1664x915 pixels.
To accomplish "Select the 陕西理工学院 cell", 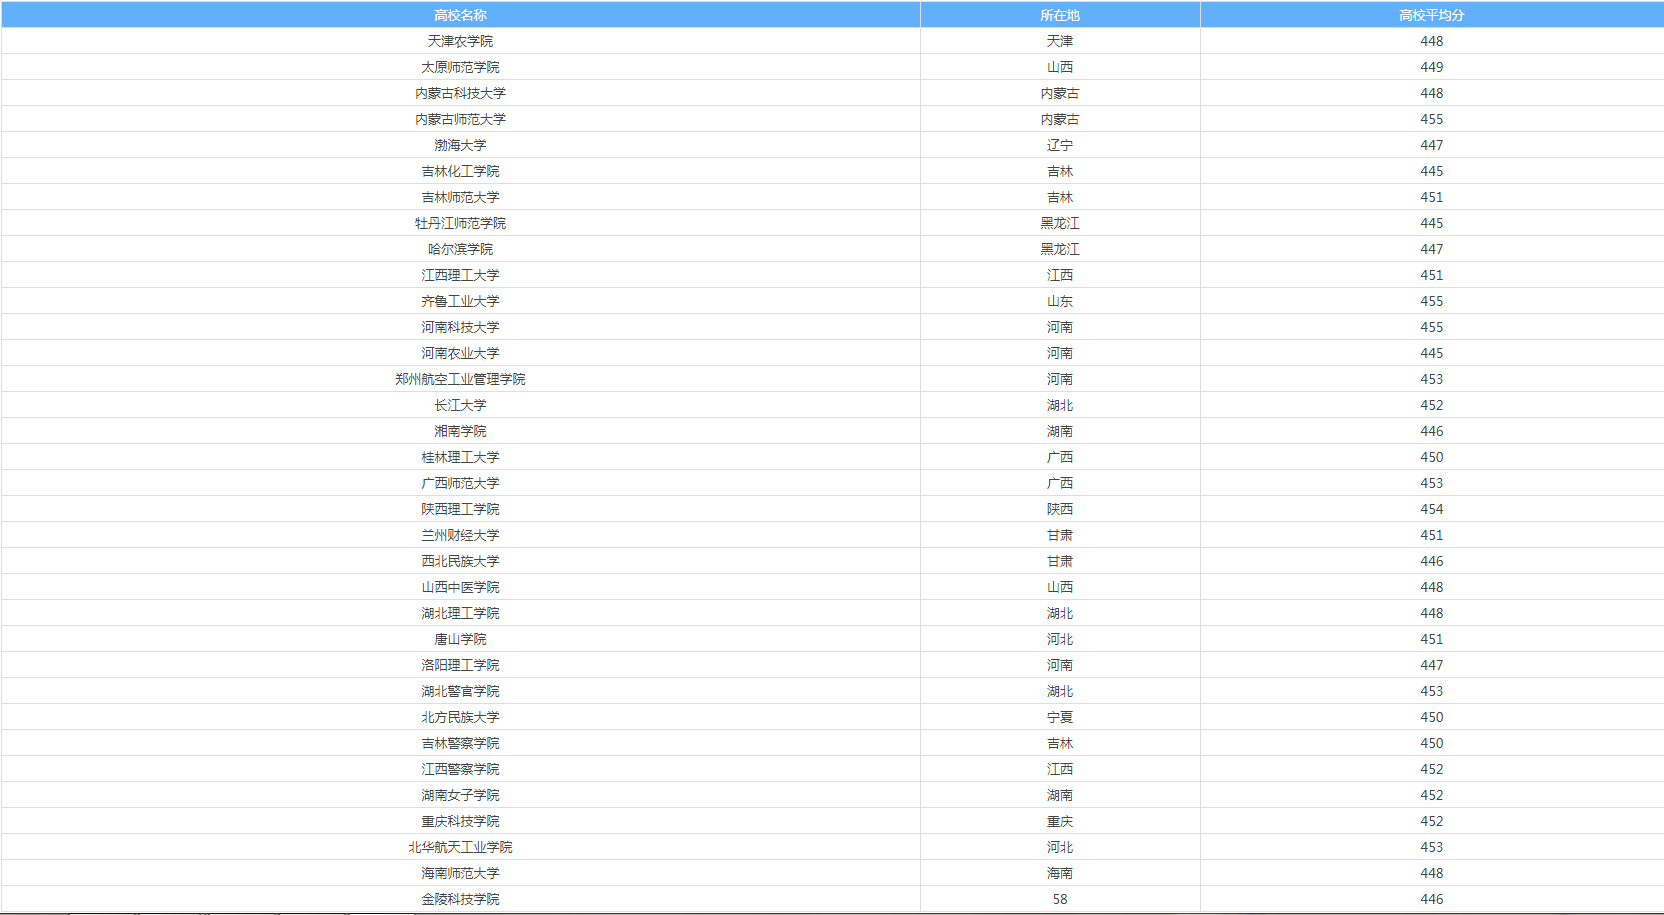I will (x=460, y=509).
